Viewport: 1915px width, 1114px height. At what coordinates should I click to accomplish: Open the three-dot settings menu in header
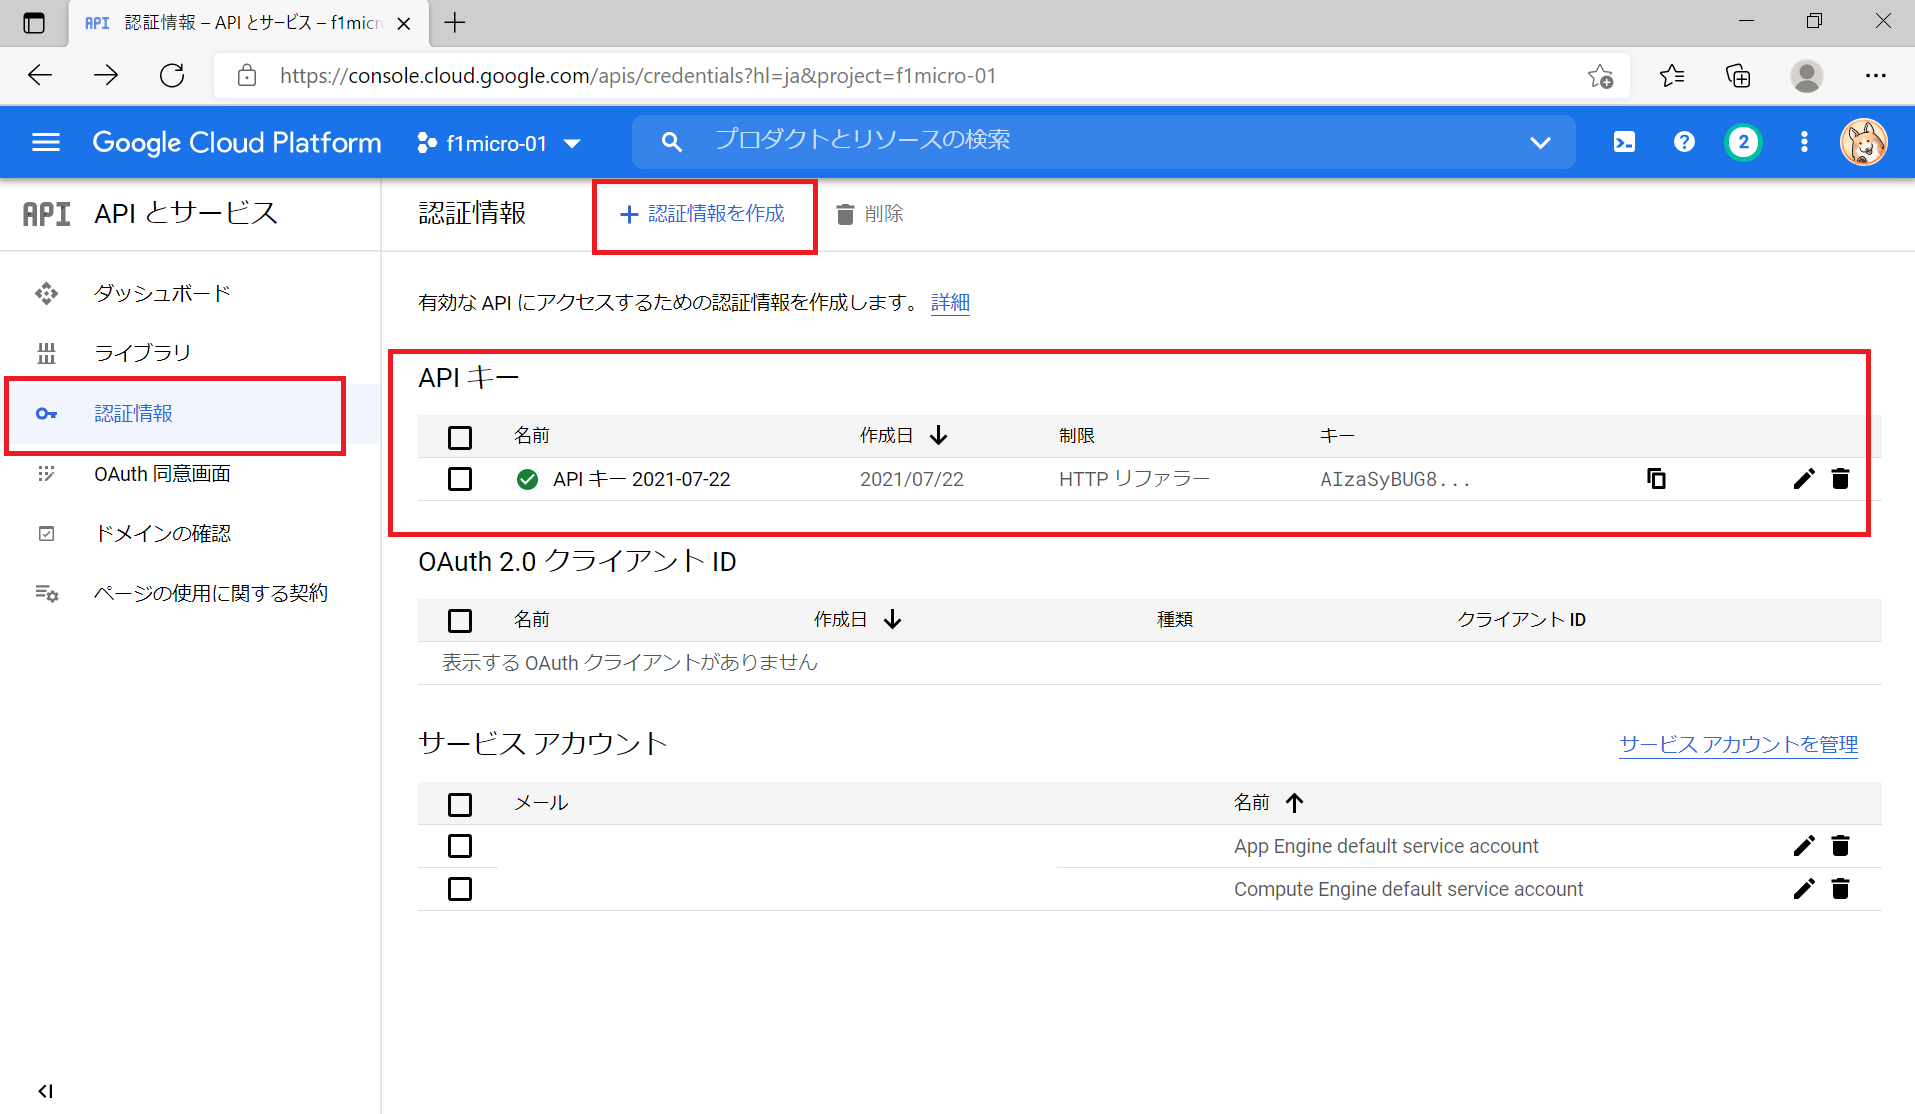(x=1804, y=142)
